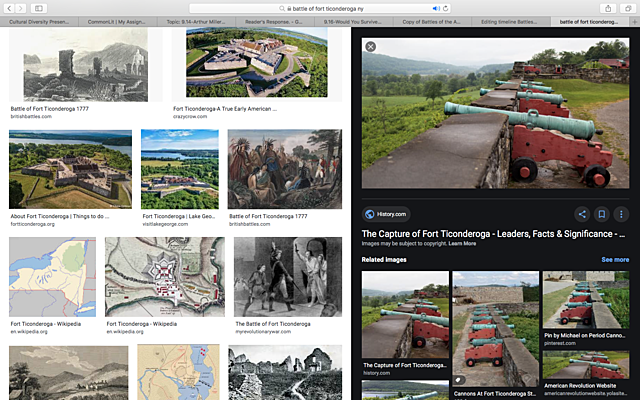The width and height of the screenshot is (640, 400).
Task: Click the address bar search field
Action: pos(320,8)
